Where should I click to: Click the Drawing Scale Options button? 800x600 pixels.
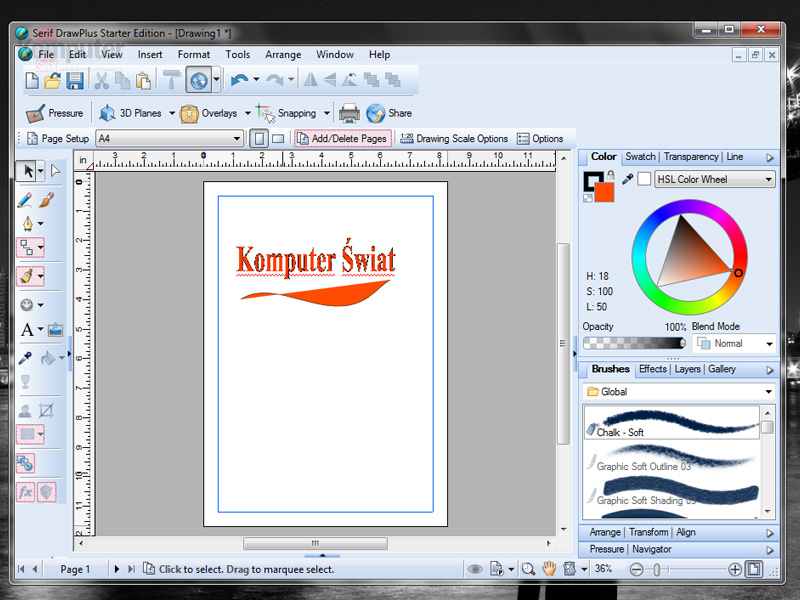point(454,139)
